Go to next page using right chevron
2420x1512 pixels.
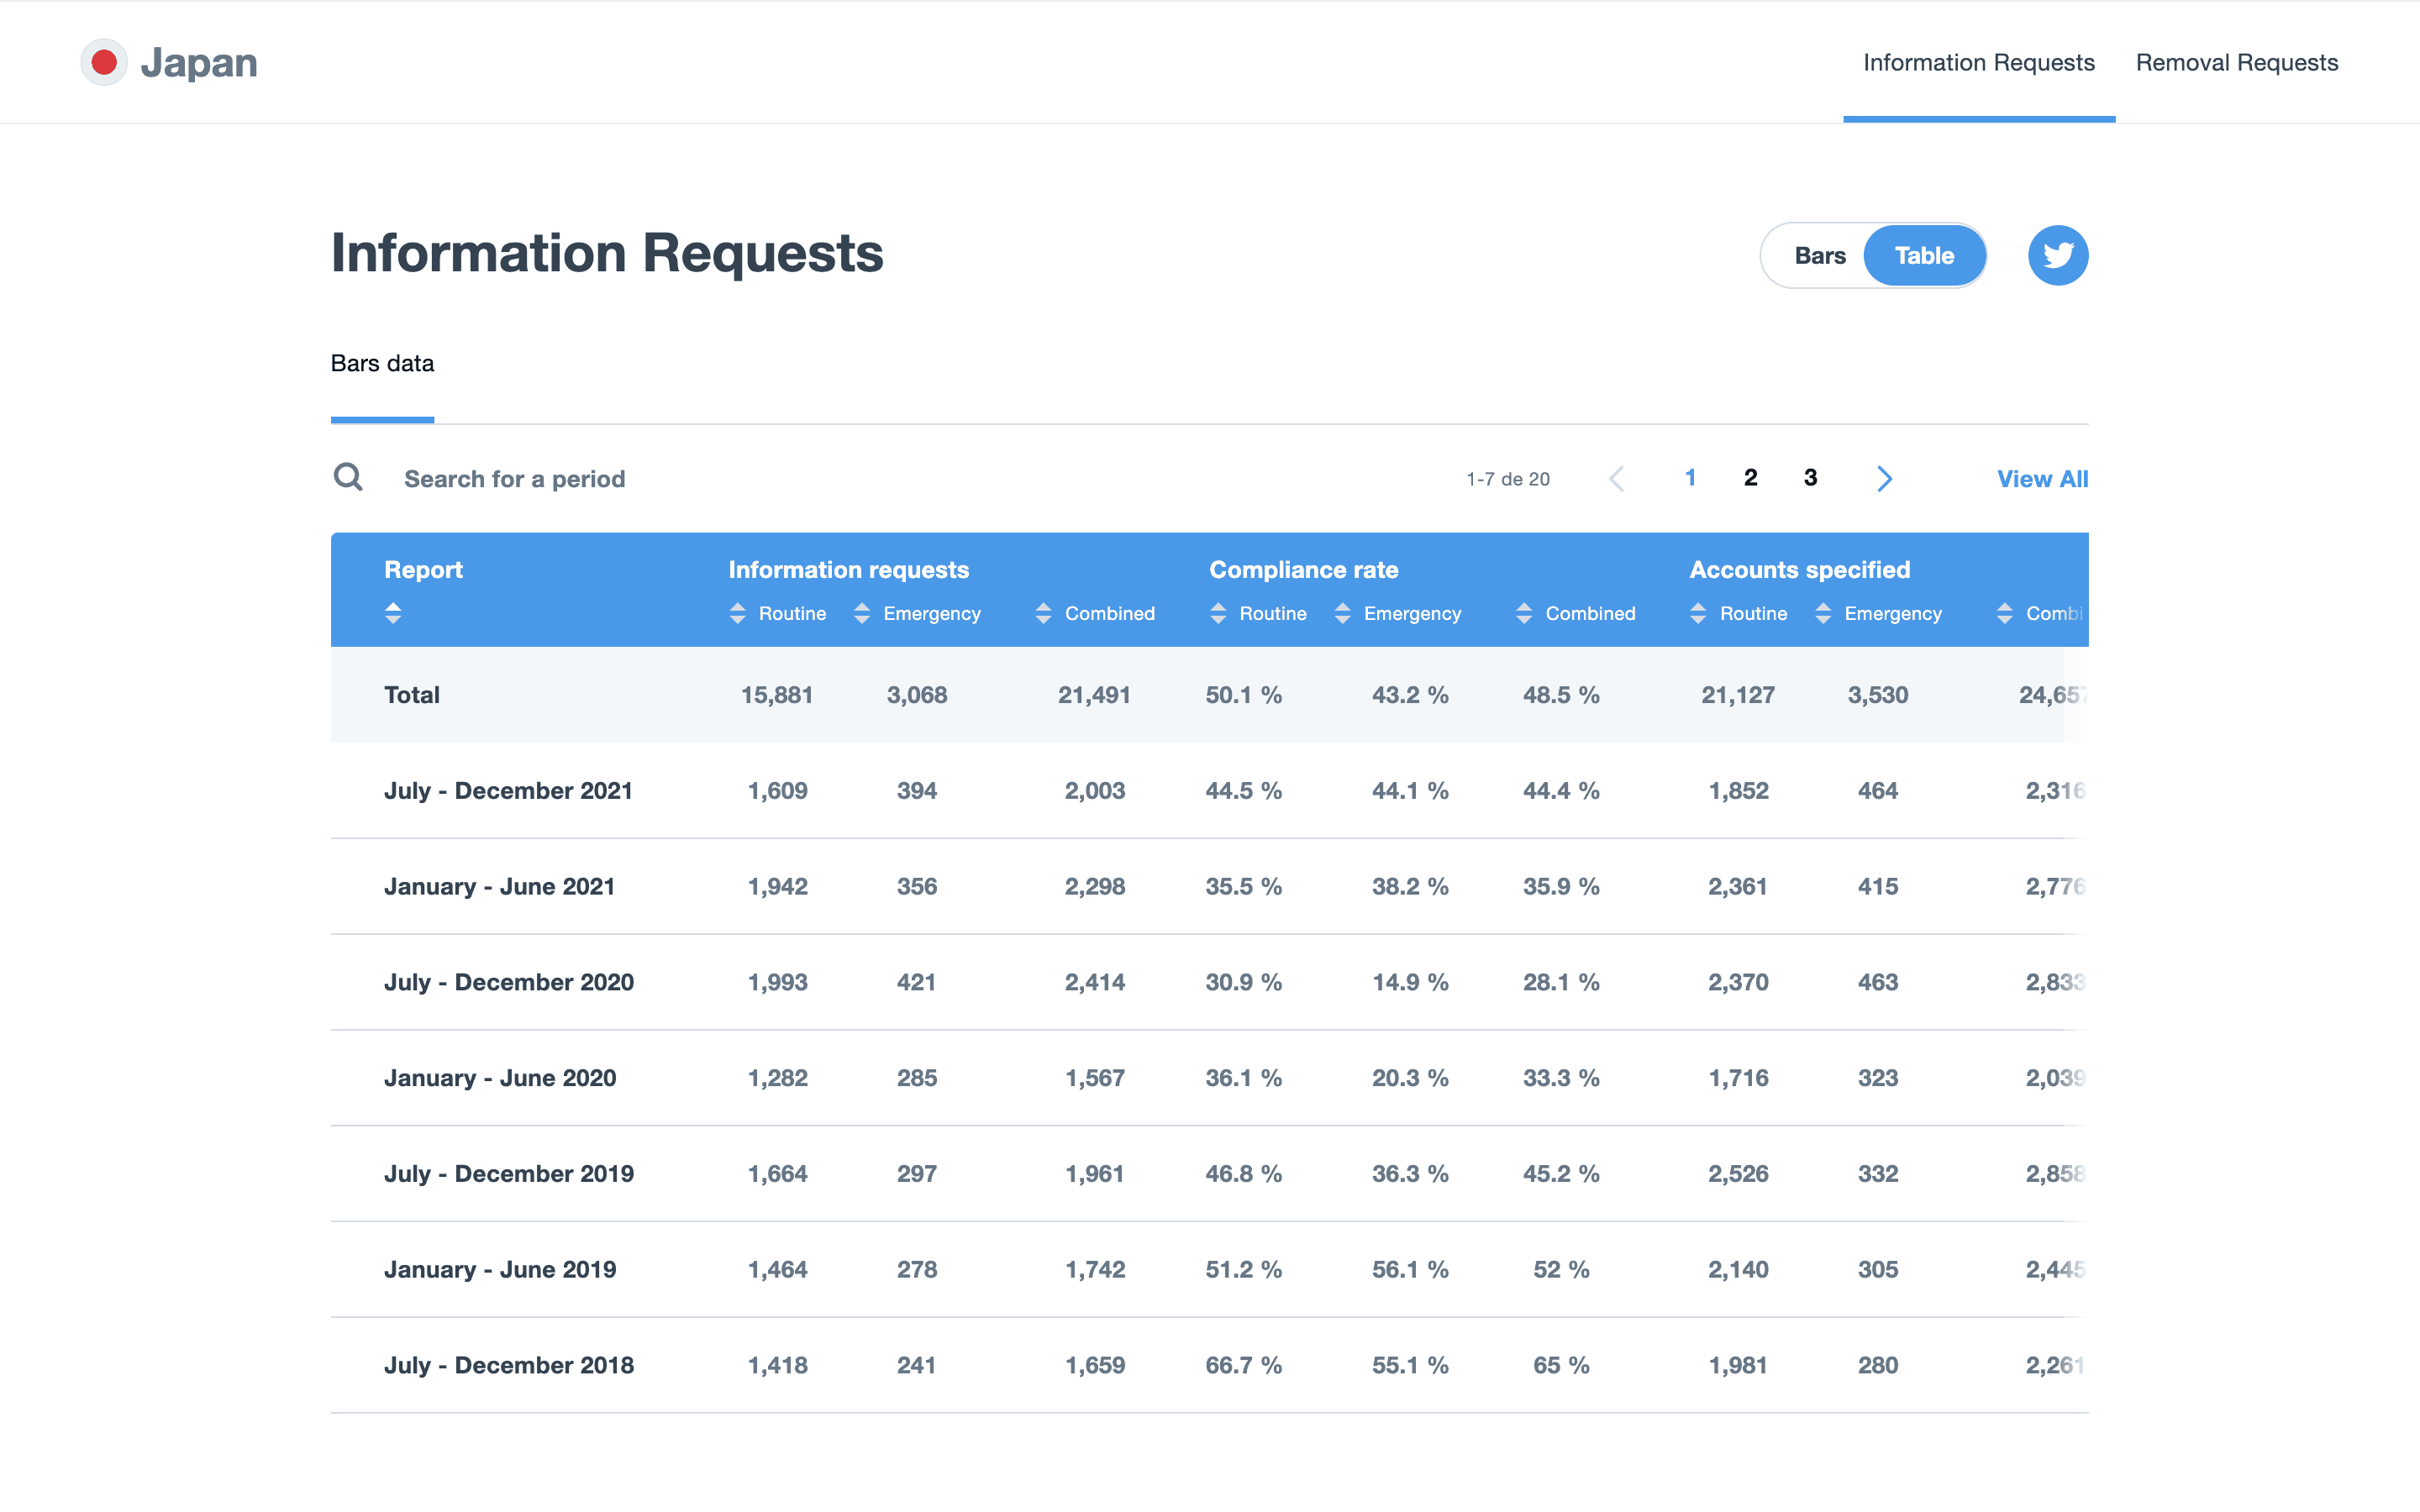click(x=1884, y=478)
